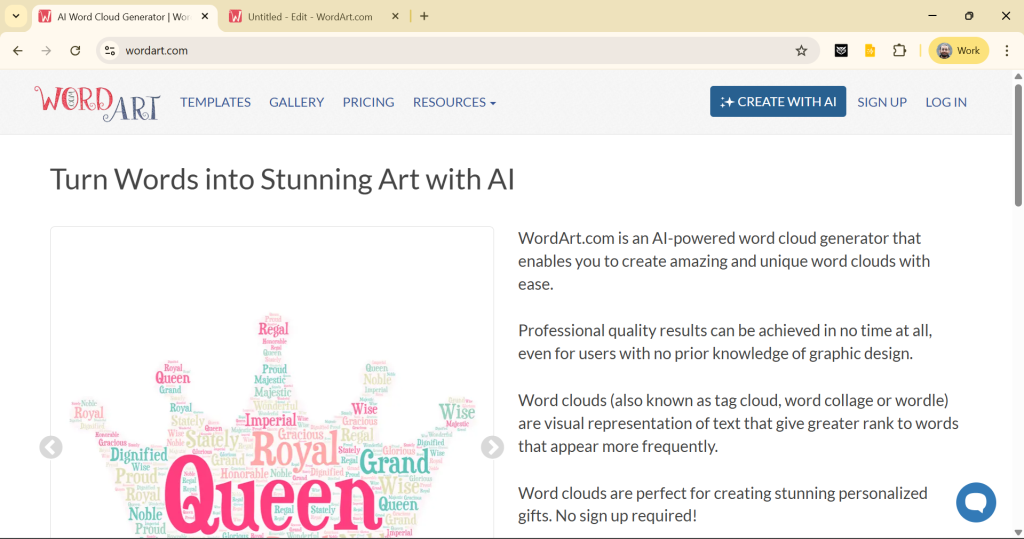Click the Log In link
Image resolution: width=1024 pixels, height=539 pixels.
[945, 102]
